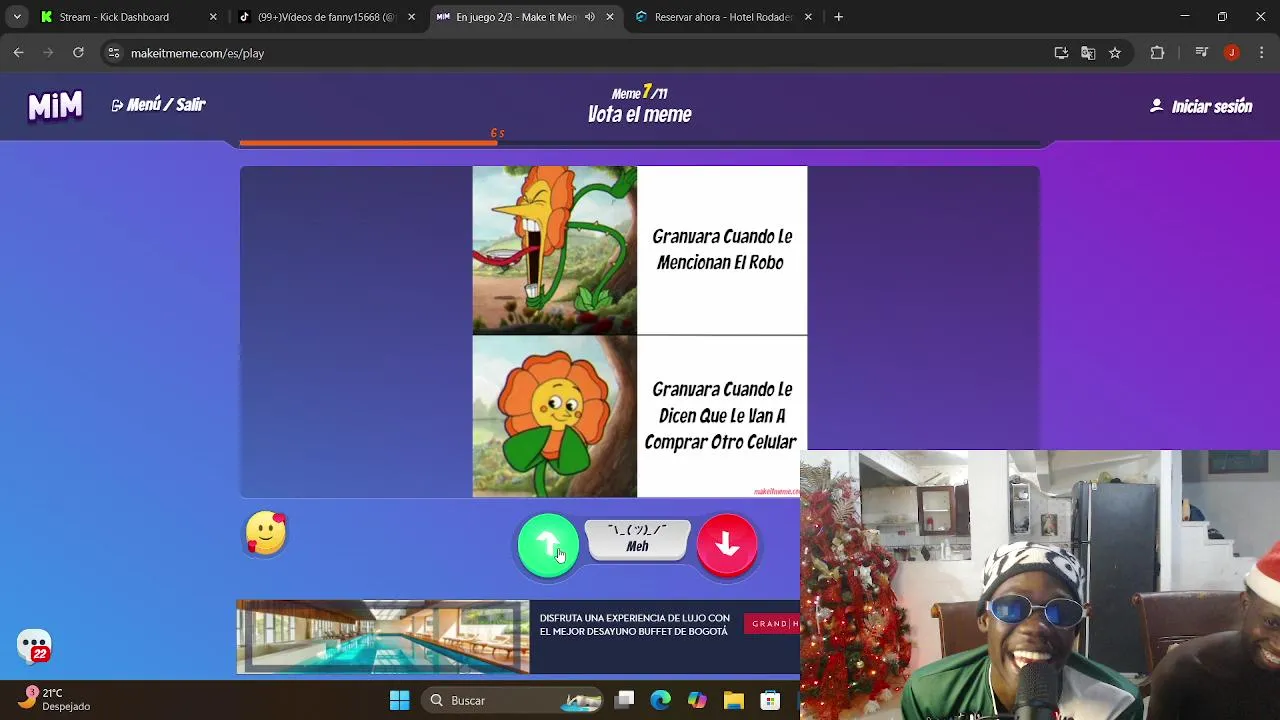Expand the tab search dropdown
The height and width of the screenshot is (720, 1280).
[17, 17]
